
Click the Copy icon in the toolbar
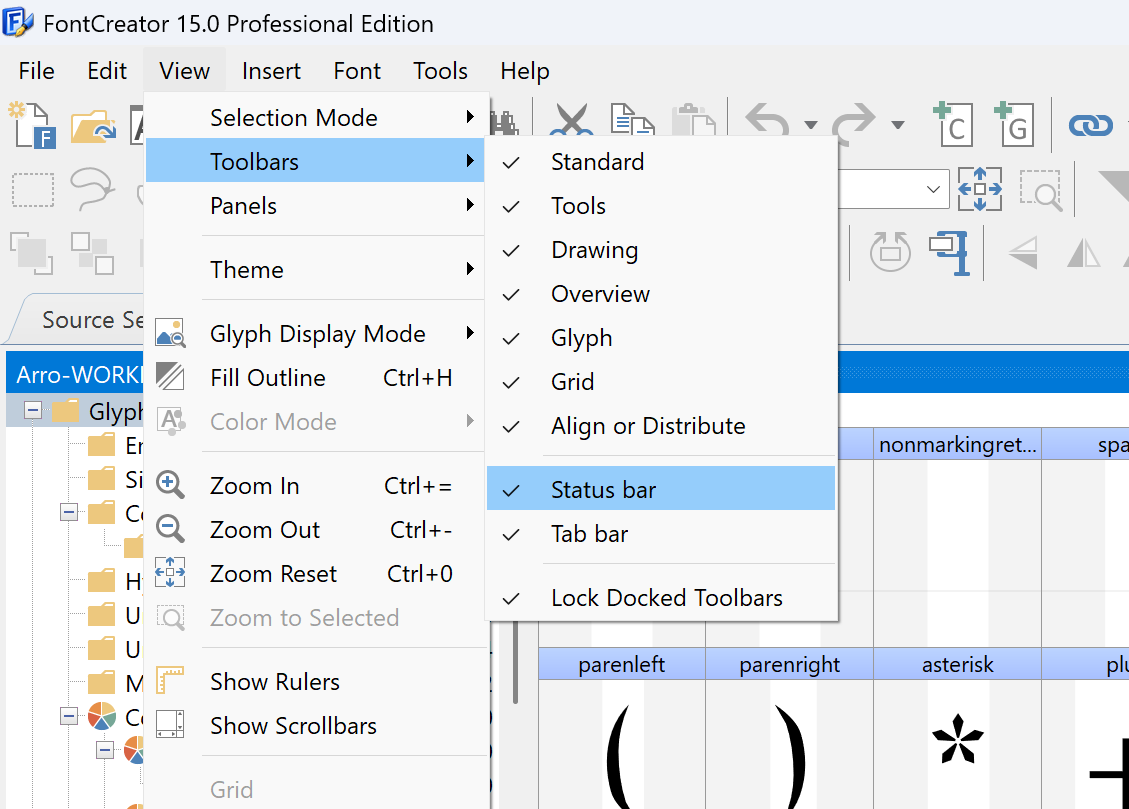pyautogui.click(x=632, y=119)
